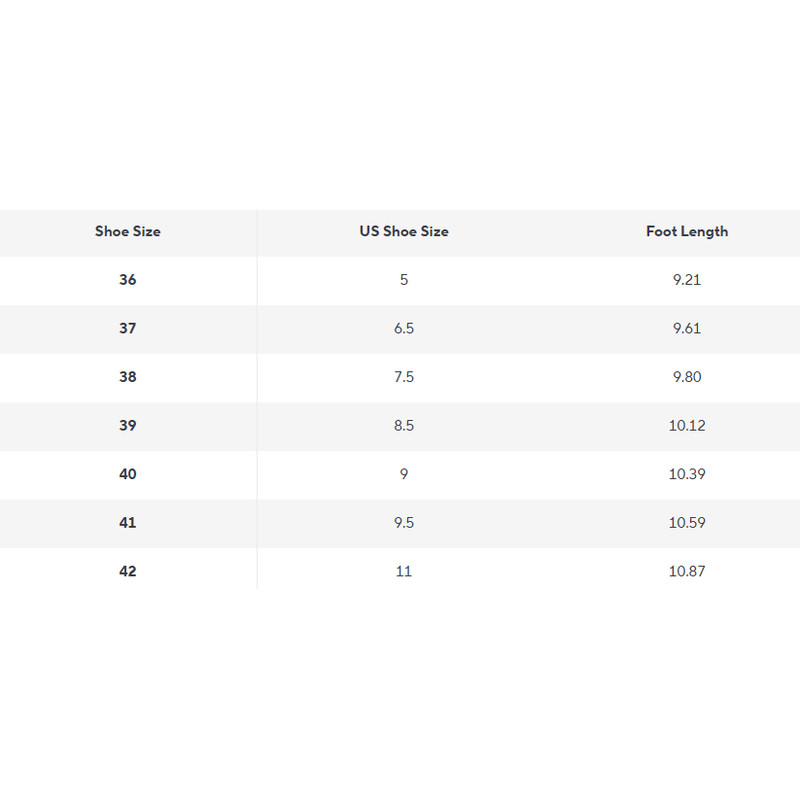Viewport: 800px width, 800px height.
Task: Click foot length 10.59 value
Action: [687, 522]
